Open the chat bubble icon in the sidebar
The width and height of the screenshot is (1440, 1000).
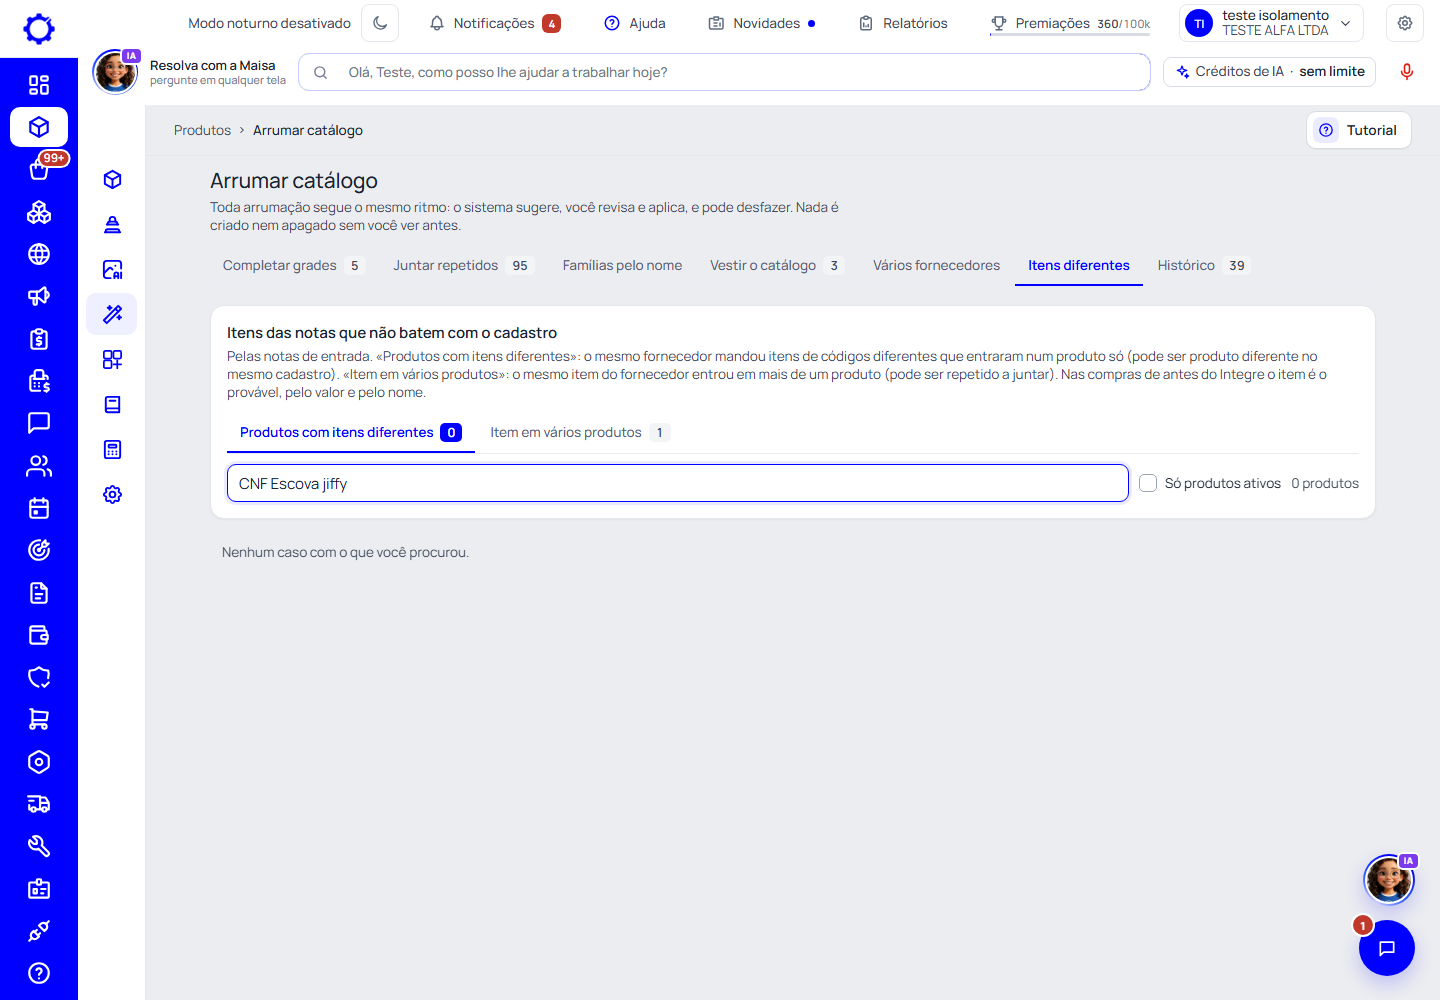(39, 423)
